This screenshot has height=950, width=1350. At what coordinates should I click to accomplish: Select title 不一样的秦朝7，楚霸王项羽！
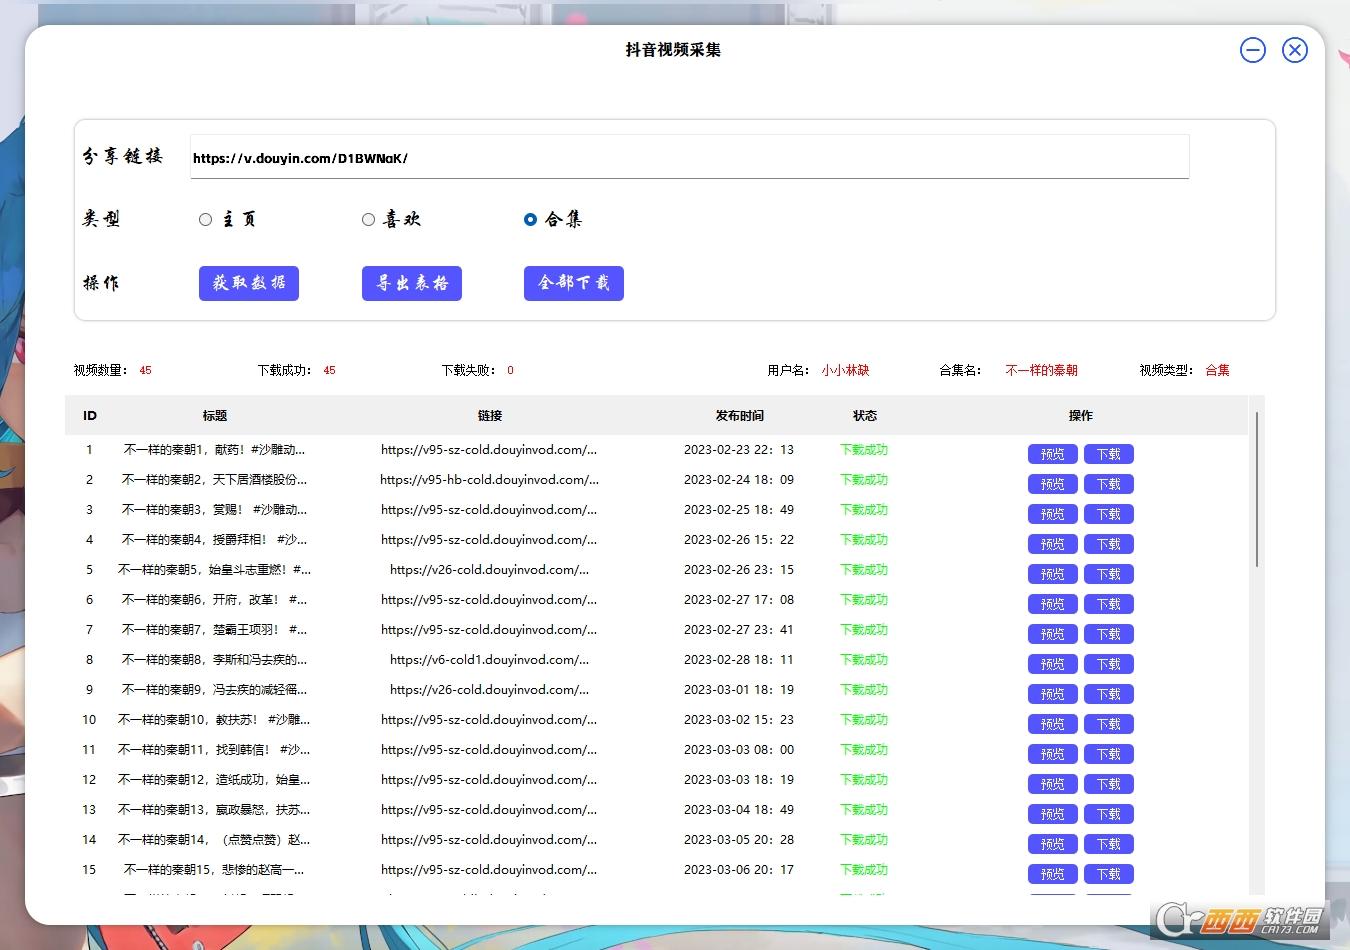tap(215, 630)
